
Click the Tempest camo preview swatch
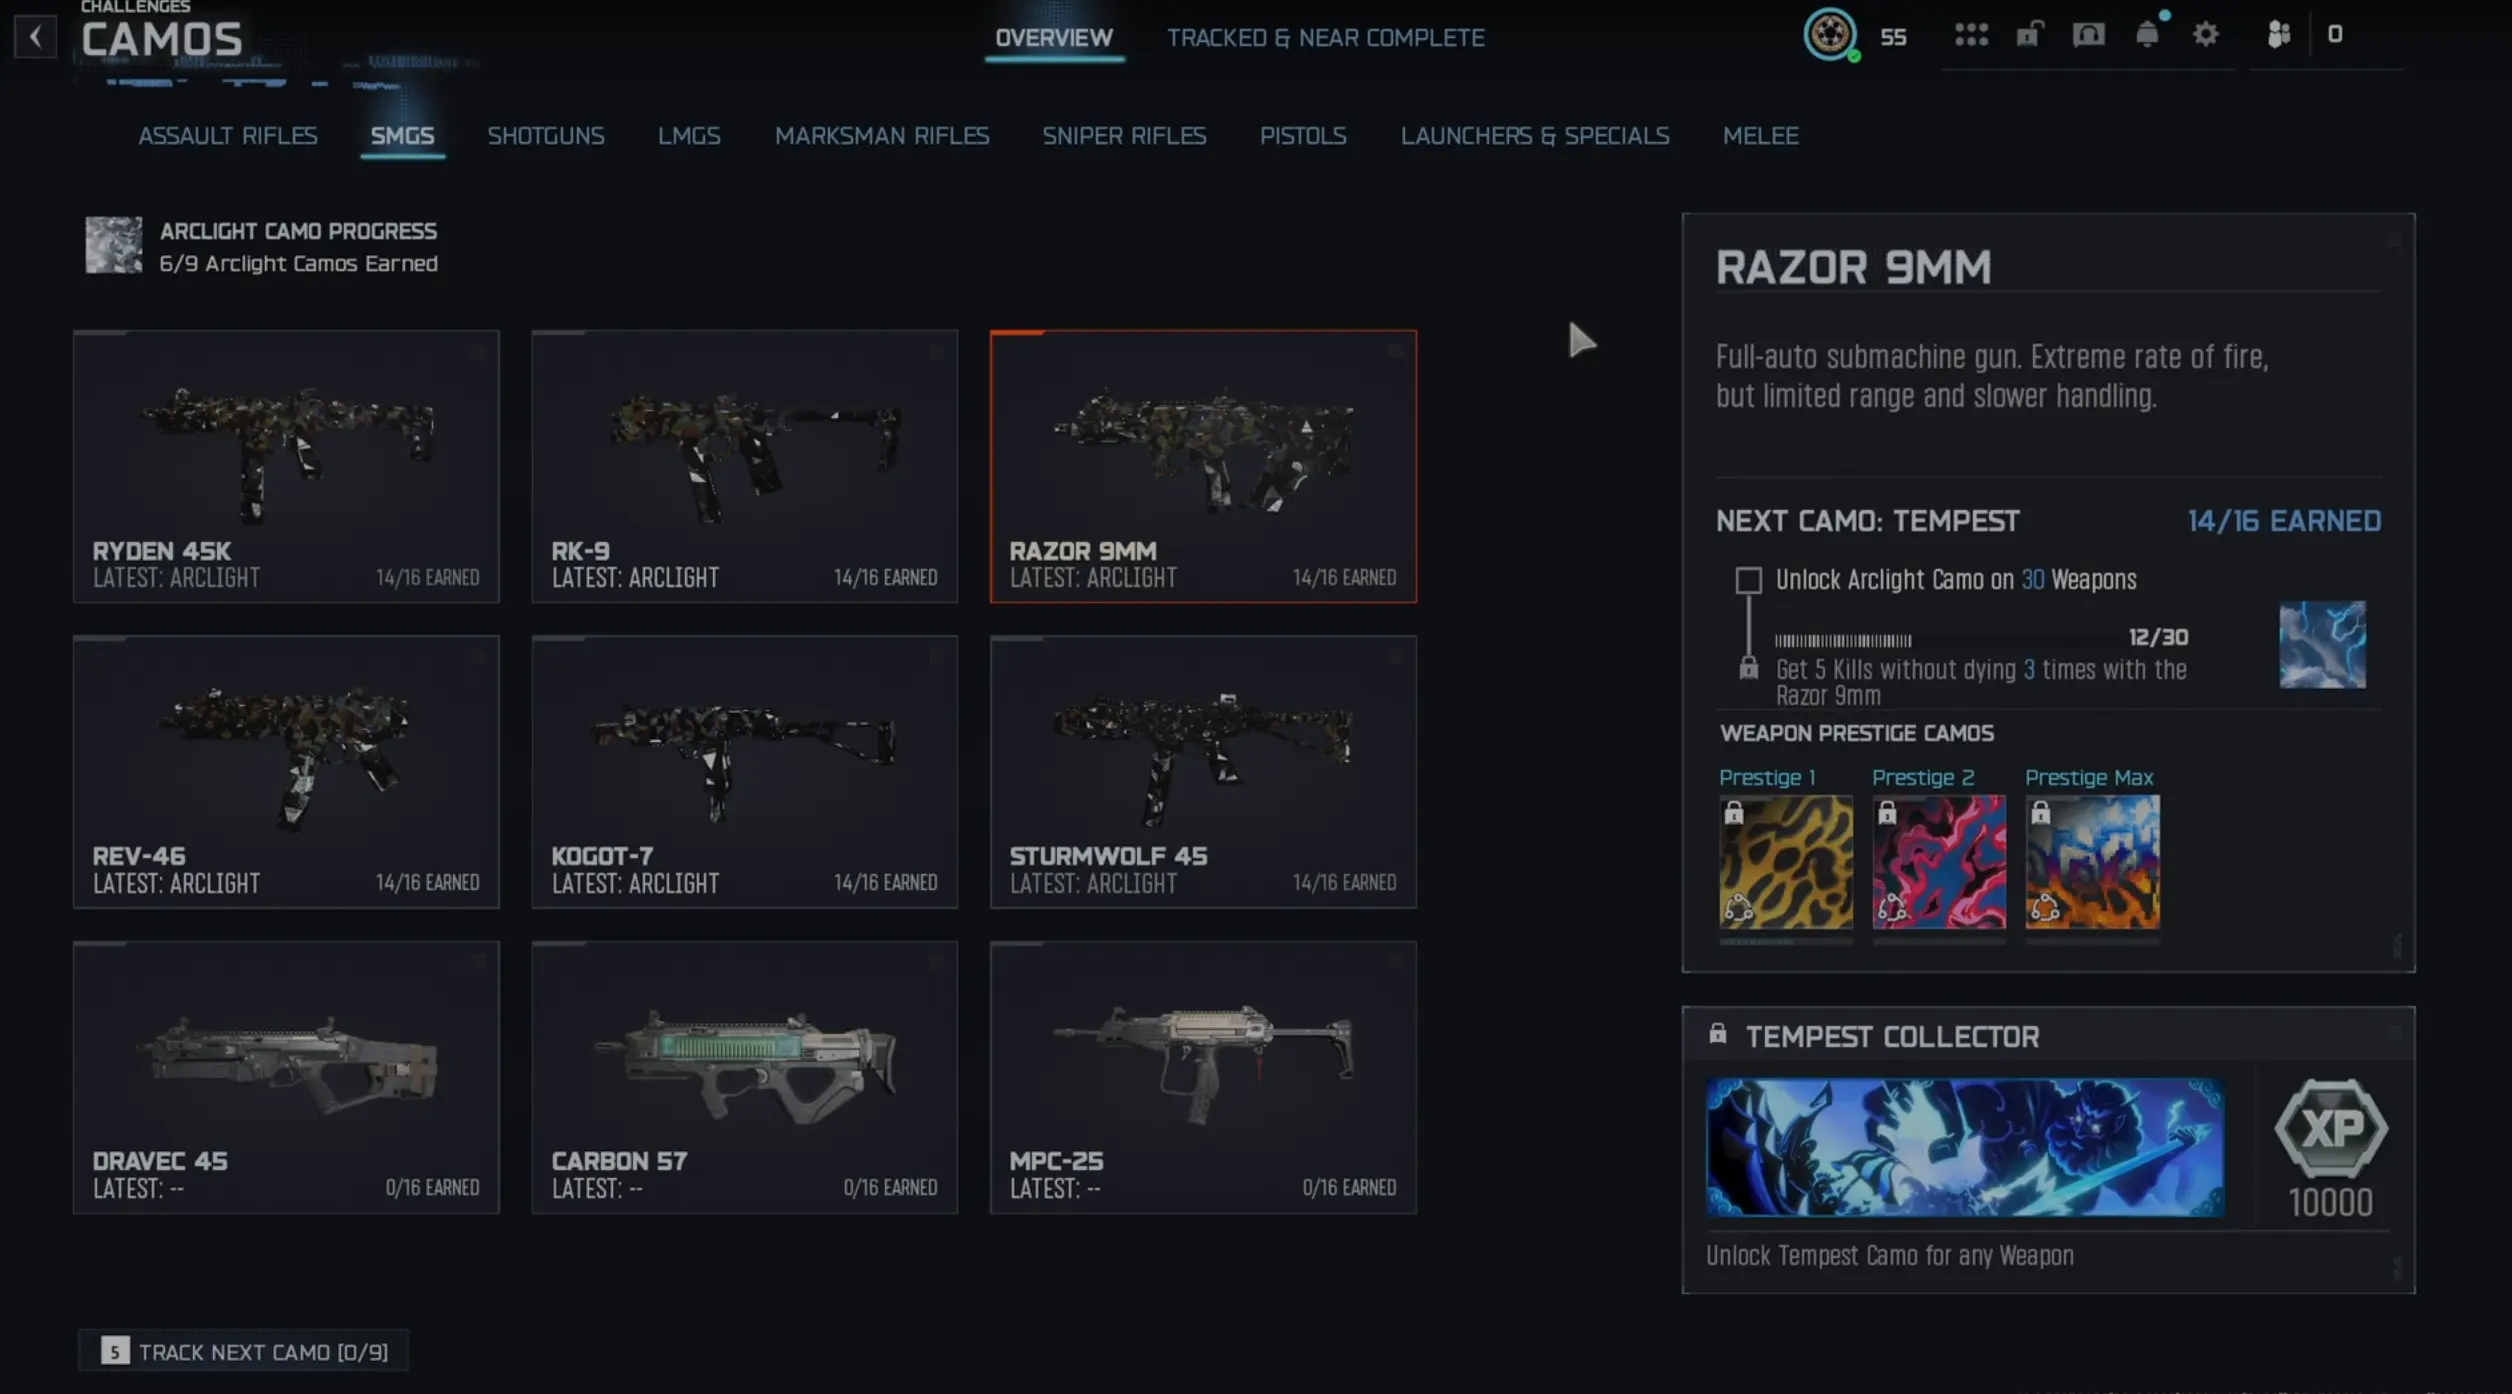pos(2322,645)
